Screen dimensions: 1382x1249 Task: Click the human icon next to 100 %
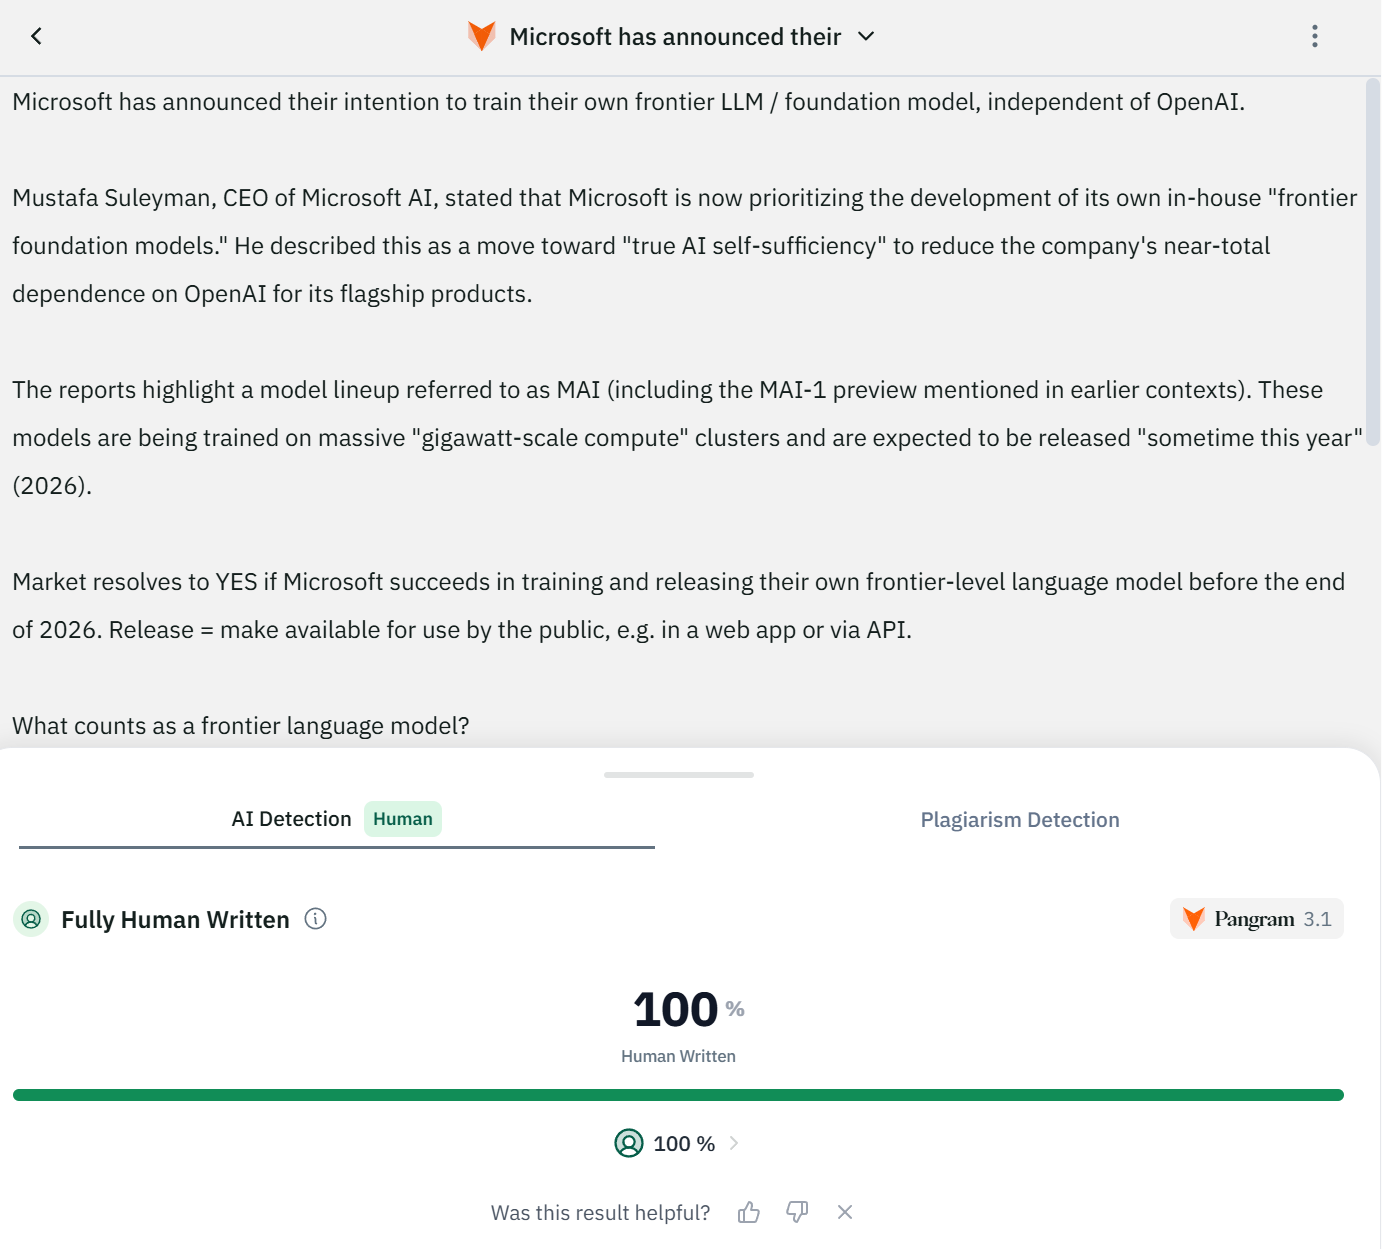point(629,1143)
